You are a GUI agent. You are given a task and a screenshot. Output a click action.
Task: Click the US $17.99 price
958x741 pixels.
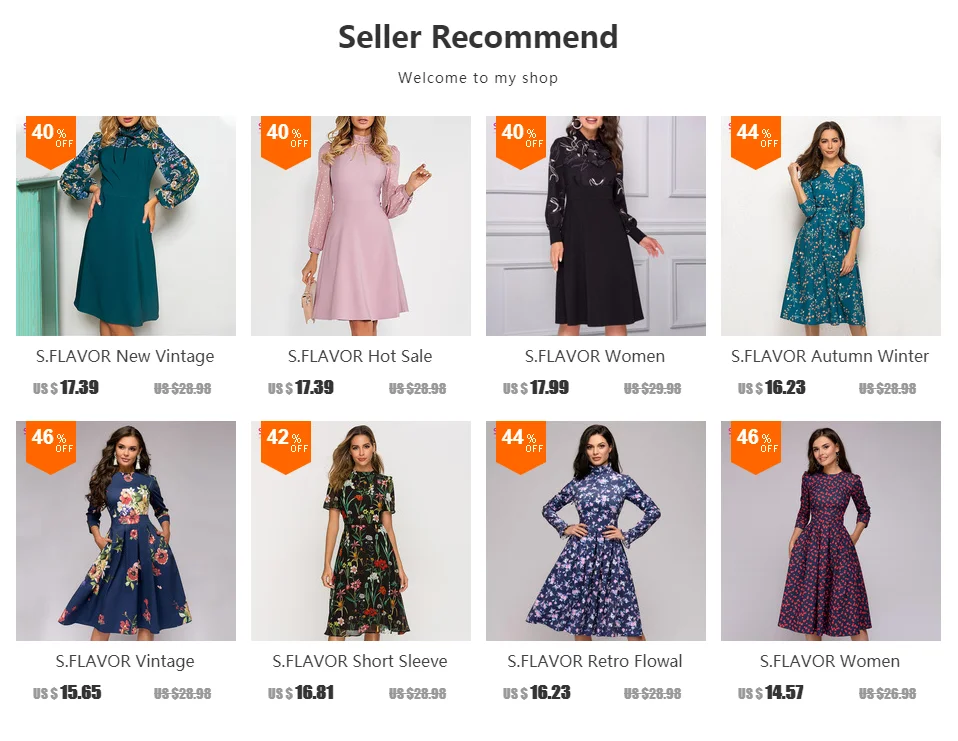point(536,388)
